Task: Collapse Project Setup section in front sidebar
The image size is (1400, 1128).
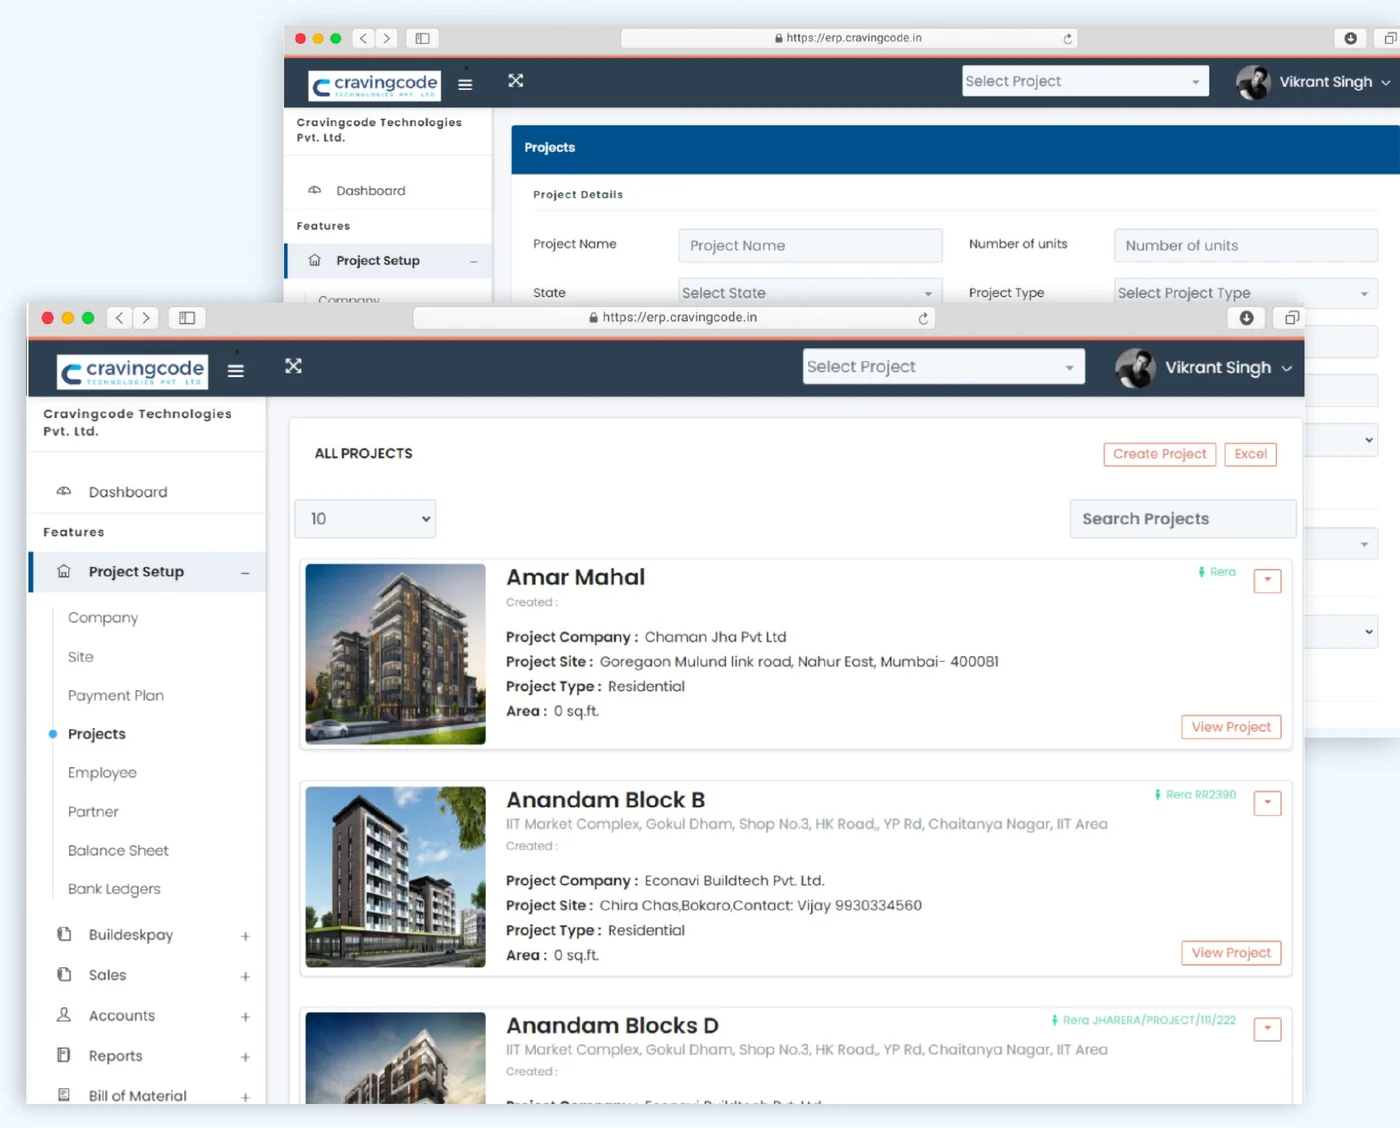Action: point(245,573)
